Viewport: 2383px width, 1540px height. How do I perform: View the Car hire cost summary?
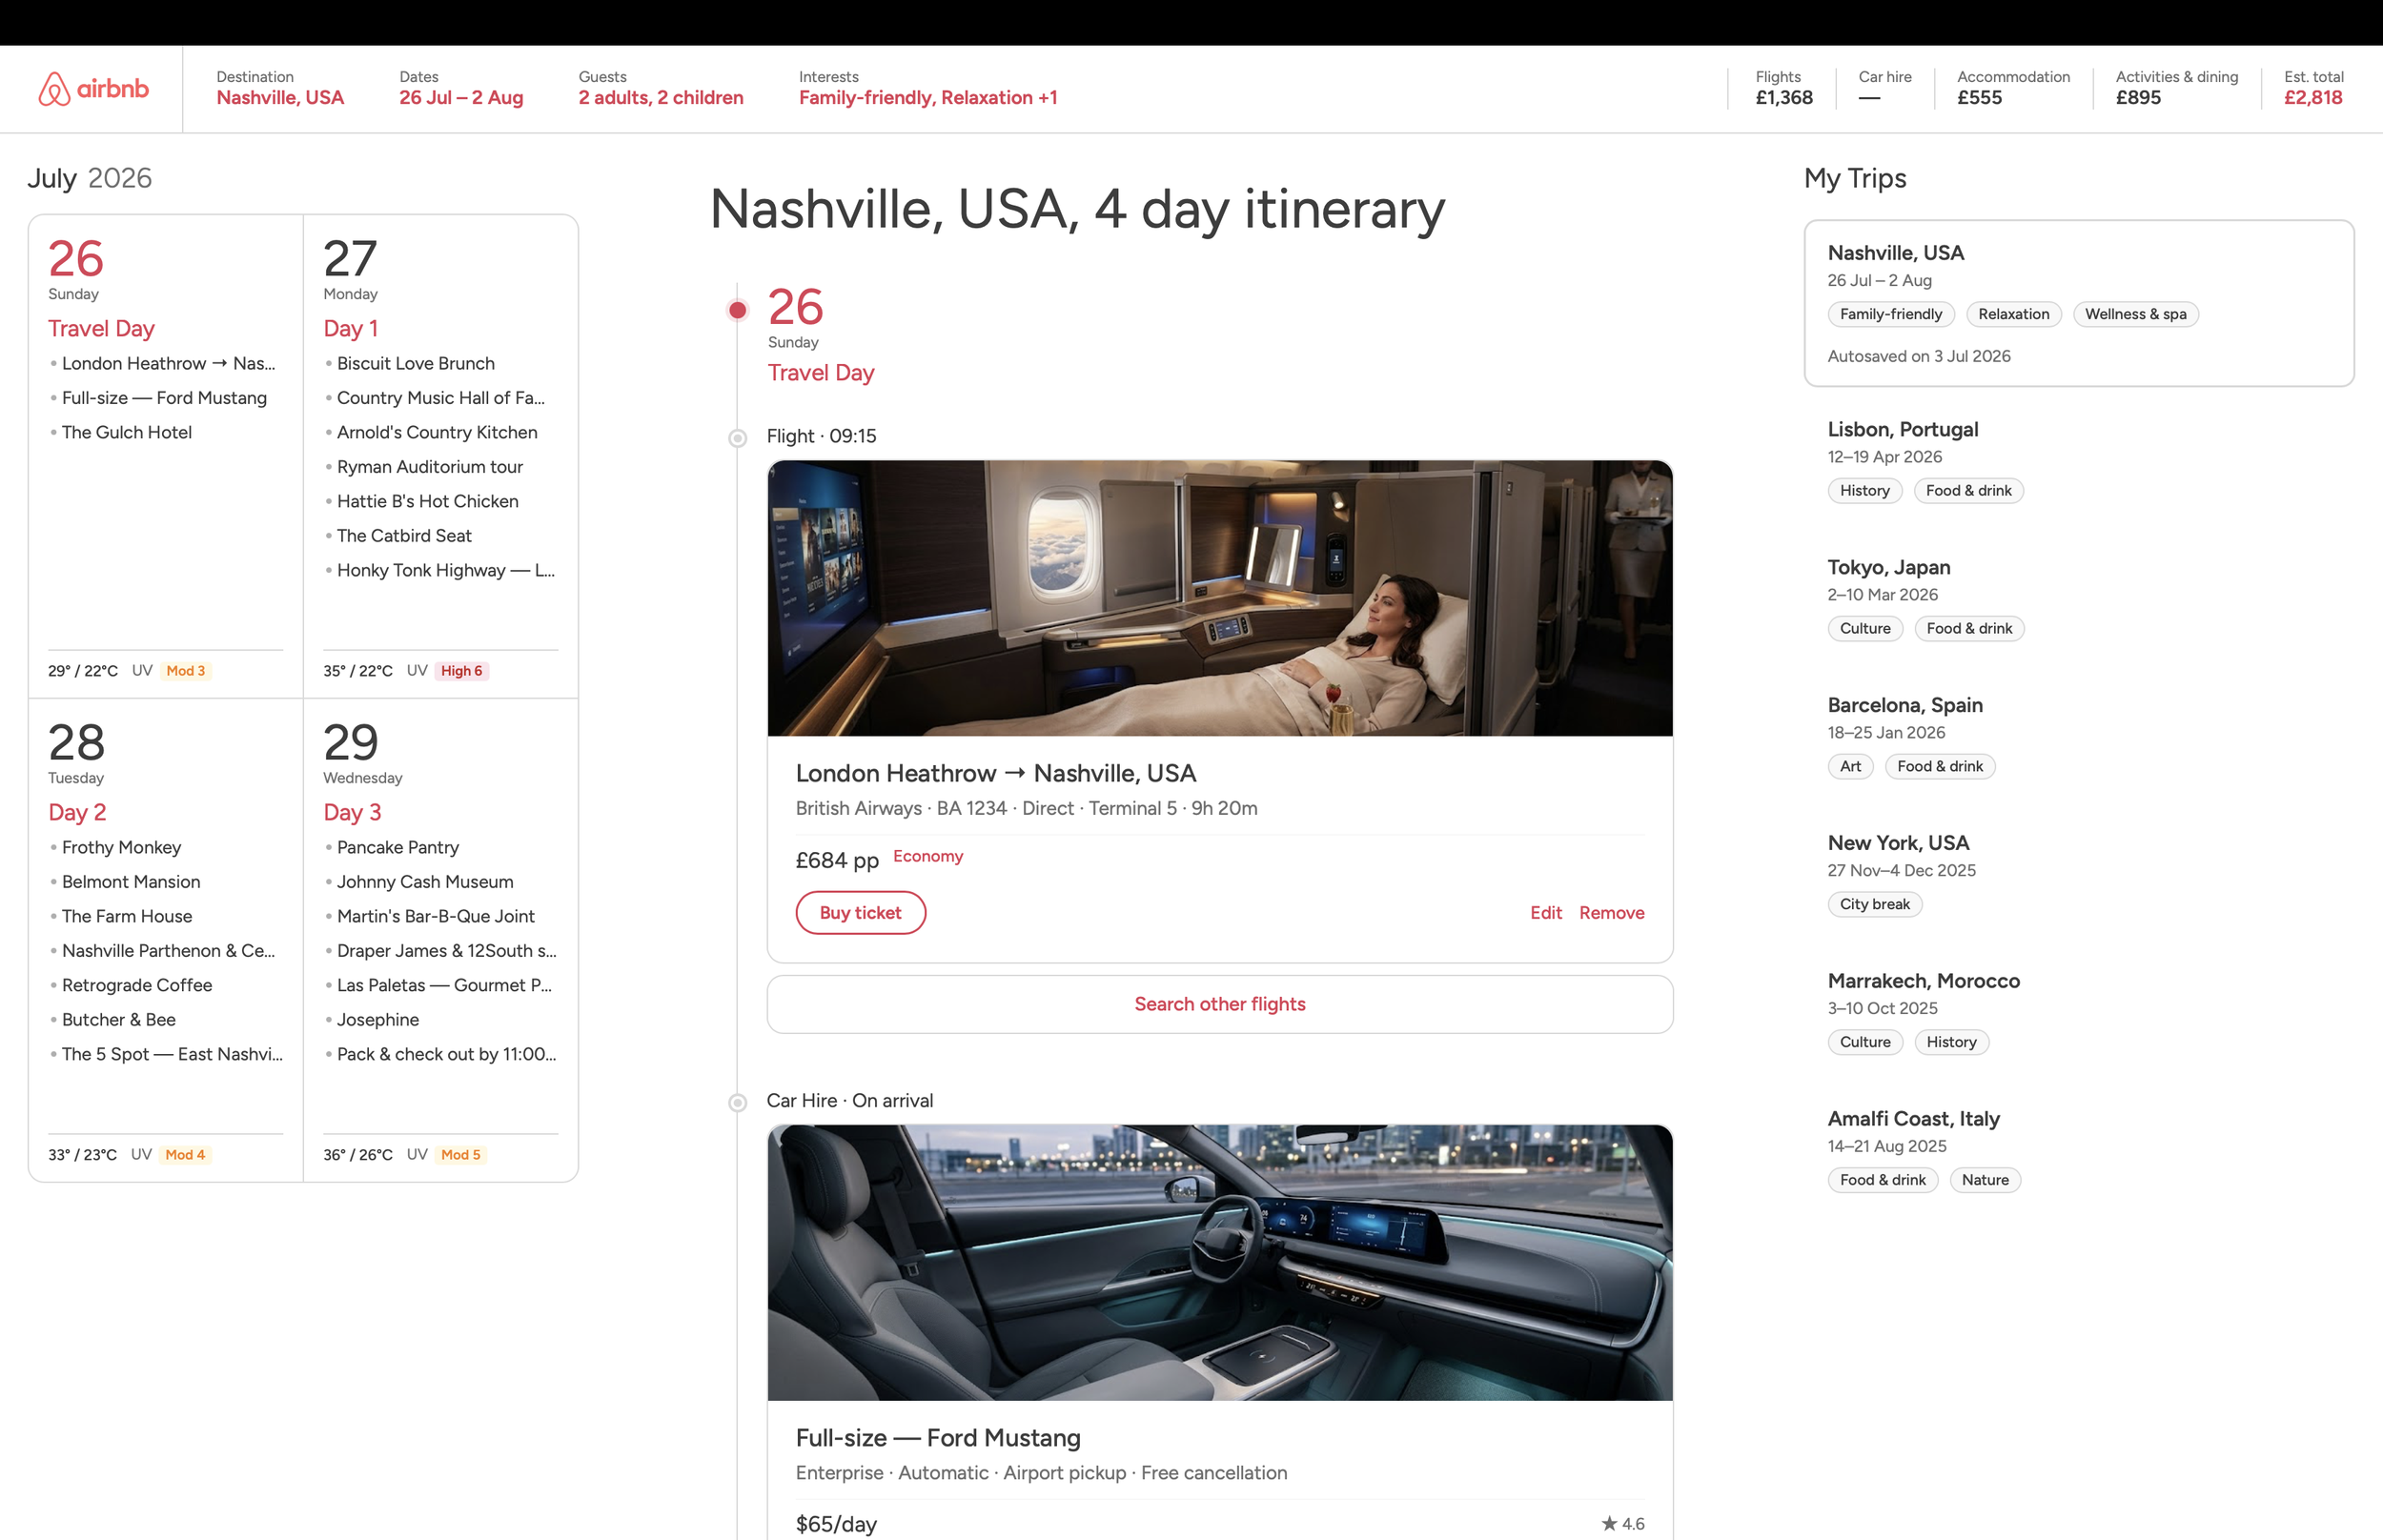tap(1885, 88)
